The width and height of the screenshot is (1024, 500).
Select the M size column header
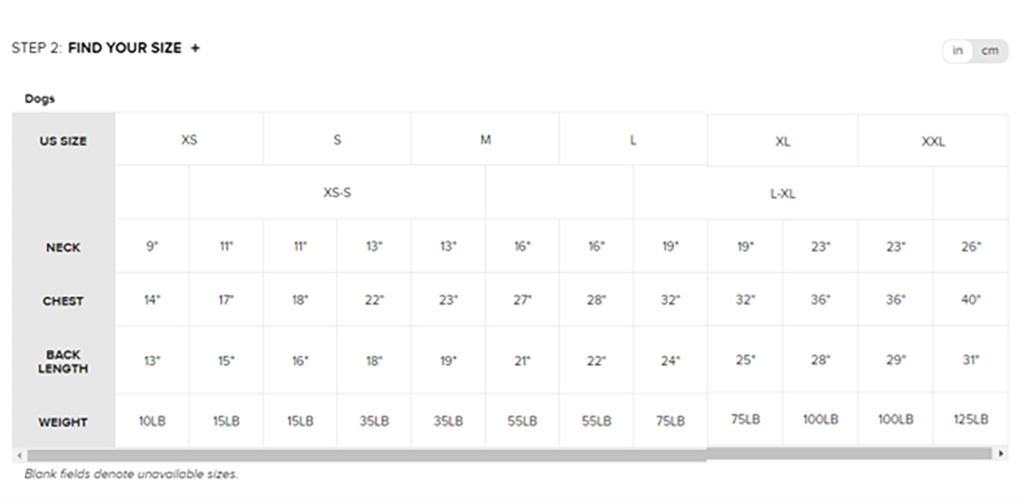coord(485,140)
